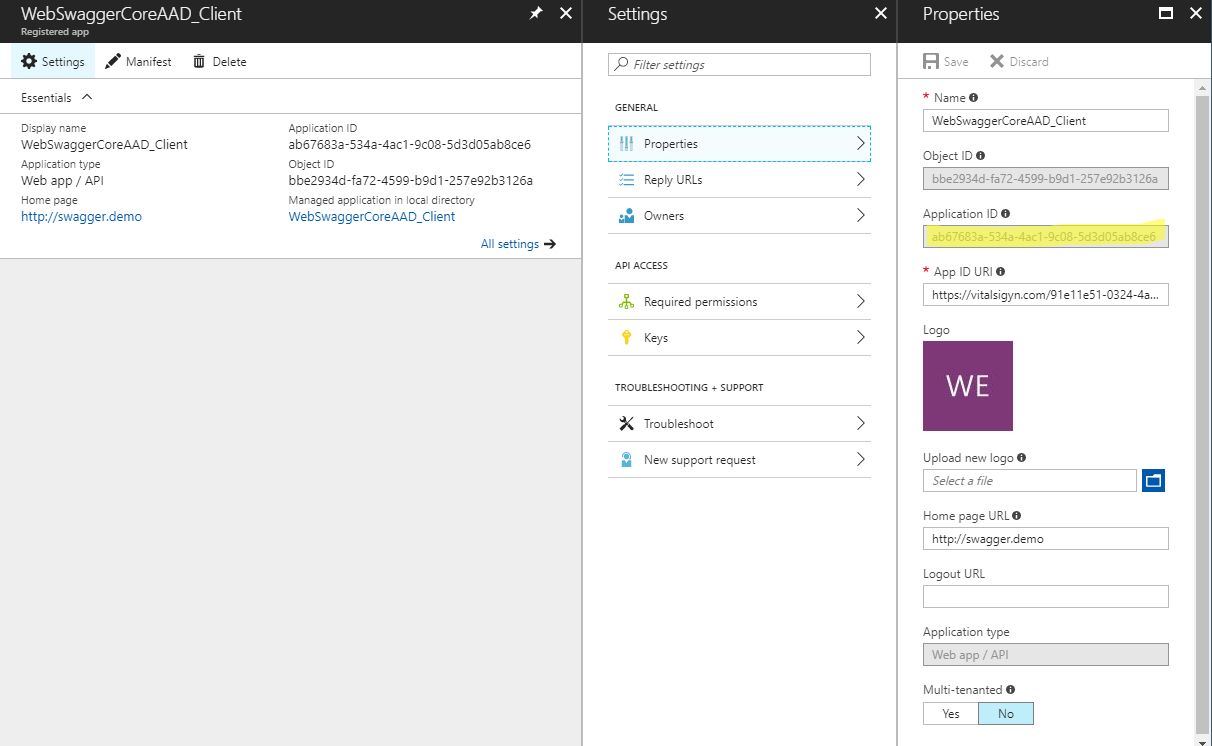The height and width of the screenshot is (746, 1212).
Task: Open Required permissions under API Access
Action: 738,302
